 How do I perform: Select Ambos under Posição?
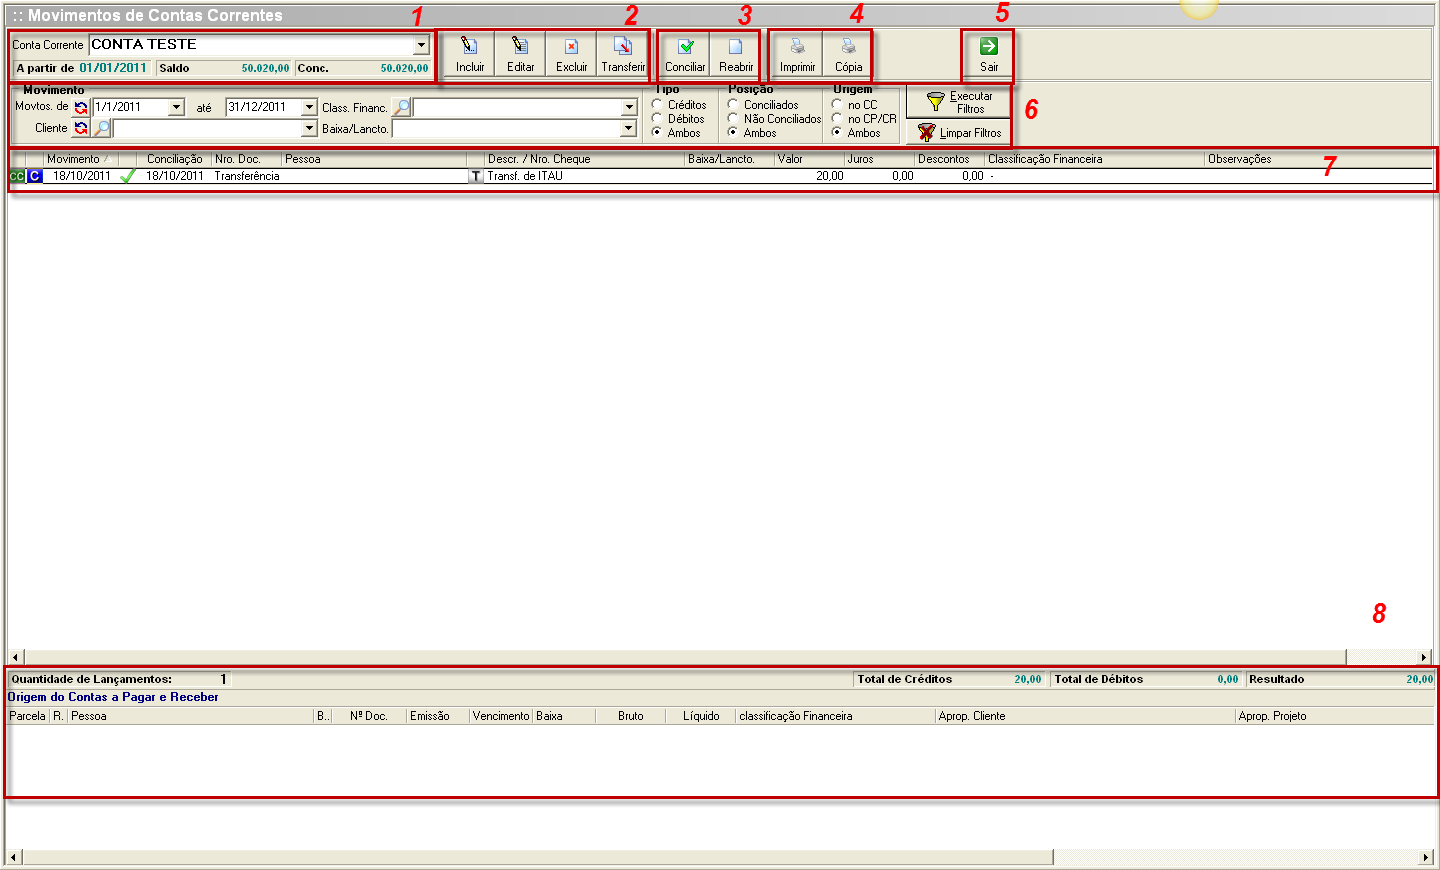pos(733,133)
